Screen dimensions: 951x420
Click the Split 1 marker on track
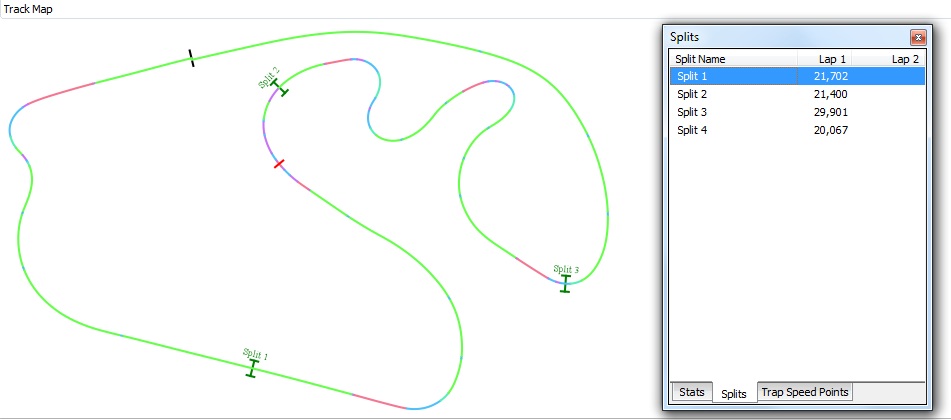pos(252,368)
